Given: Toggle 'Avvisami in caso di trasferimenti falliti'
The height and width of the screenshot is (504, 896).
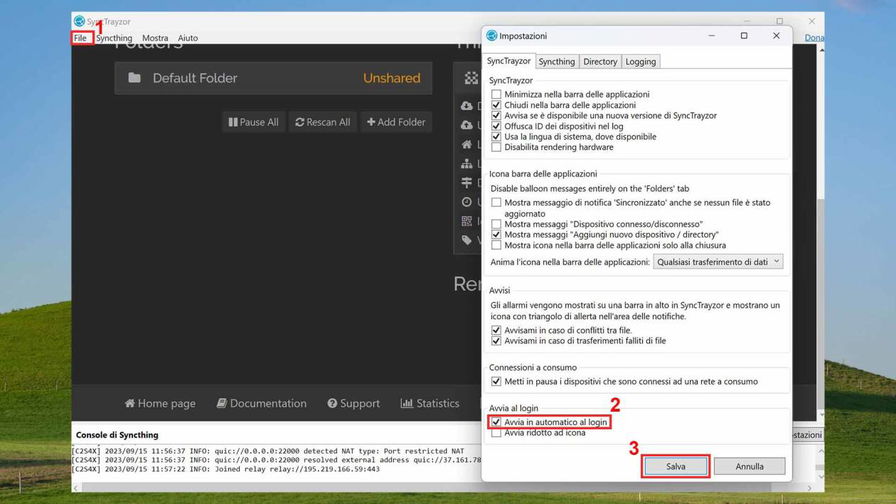Looking at the screenshot, I should [496, 341].
